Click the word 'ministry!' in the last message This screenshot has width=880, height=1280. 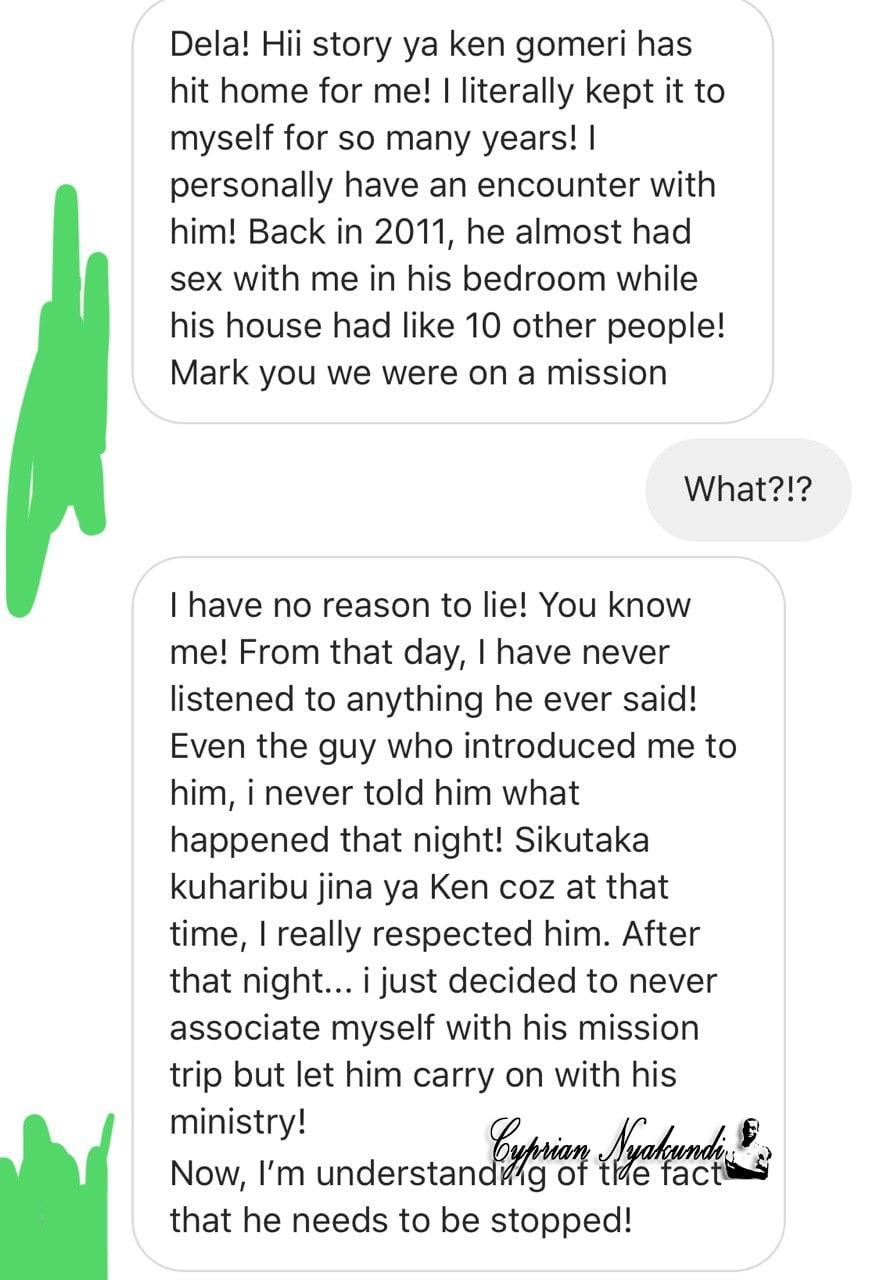click(237, 1121)
